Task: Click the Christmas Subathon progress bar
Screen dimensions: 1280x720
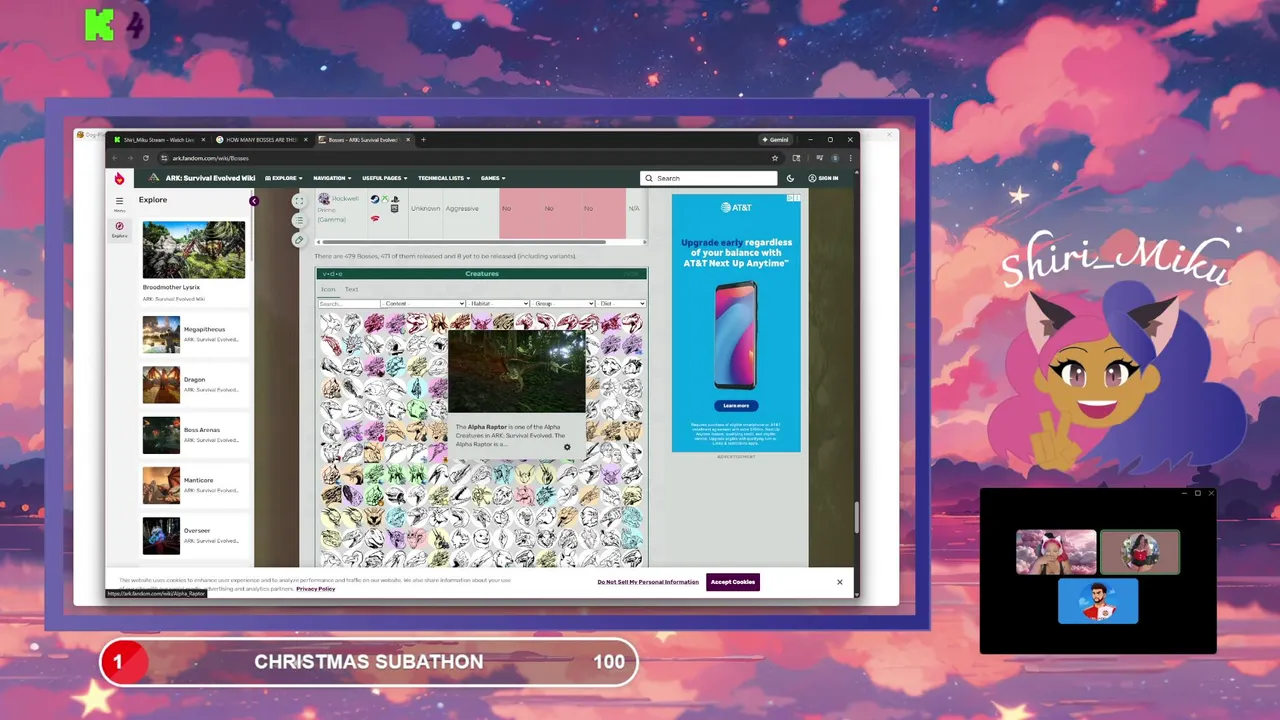Action: (x=368, y=662)
